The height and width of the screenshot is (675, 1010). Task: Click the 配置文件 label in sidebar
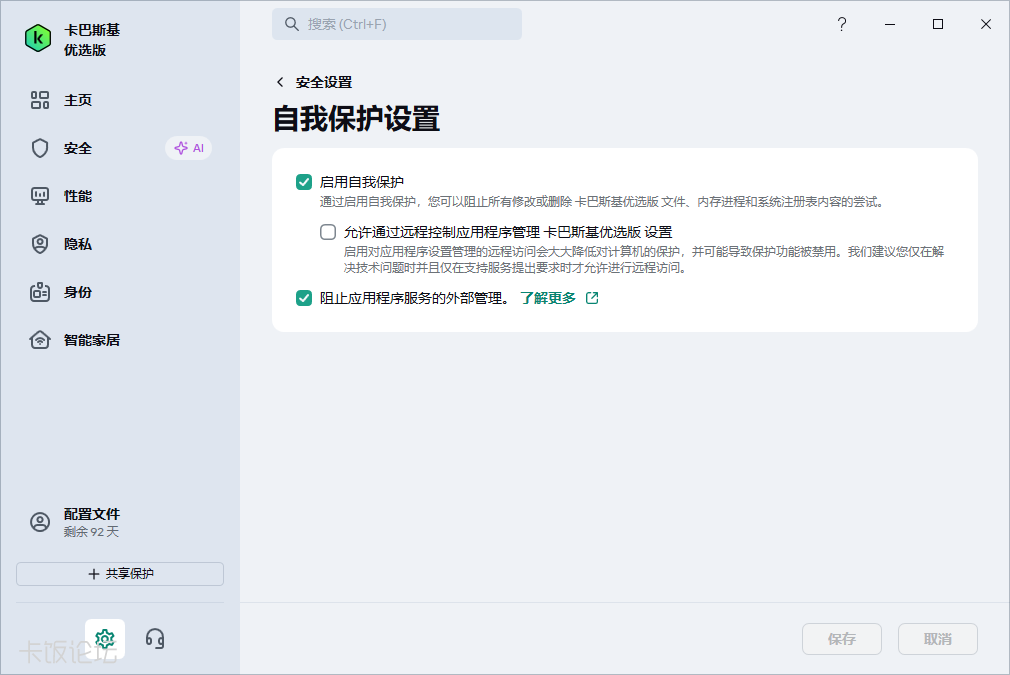[91, 514]
